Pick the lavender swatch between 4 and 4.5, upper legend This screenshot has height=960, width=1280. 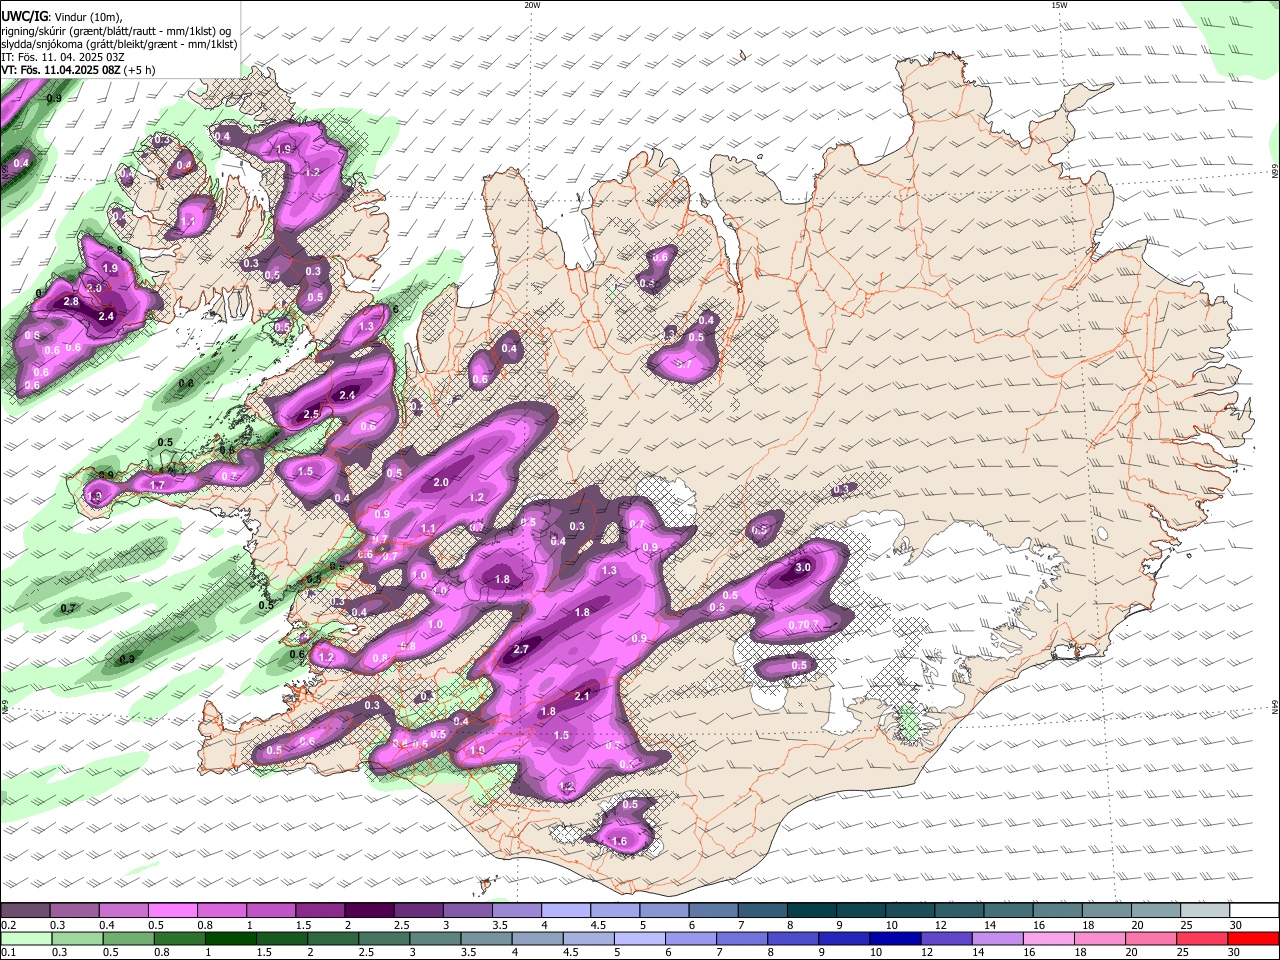566,911
